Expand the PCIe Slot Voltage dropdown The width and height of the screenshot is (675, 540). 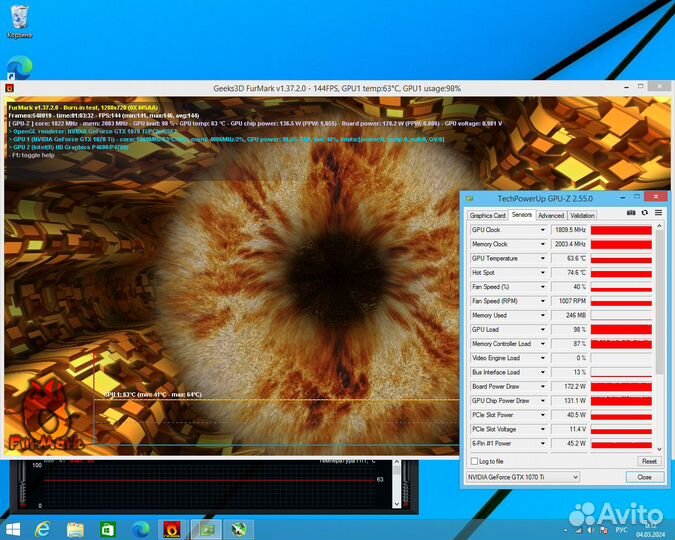(542, 429)
